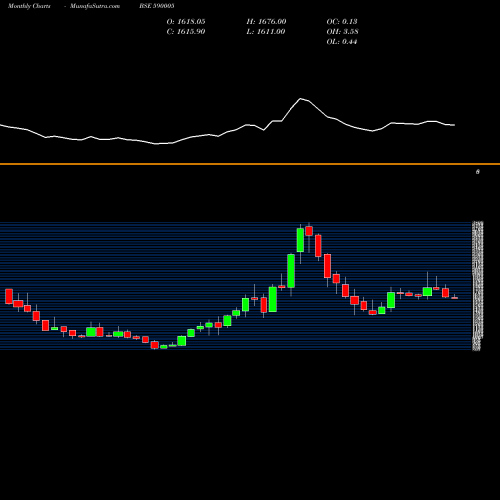Screen dimensions: 500x500
Task: Click the tallest green candlestick before the peak
Action: [291, 271]
